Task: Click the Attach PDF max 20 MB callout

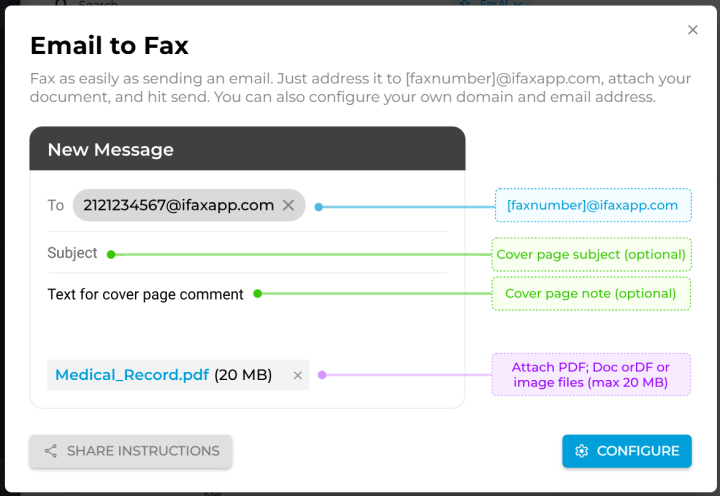Action: point(590,374)
